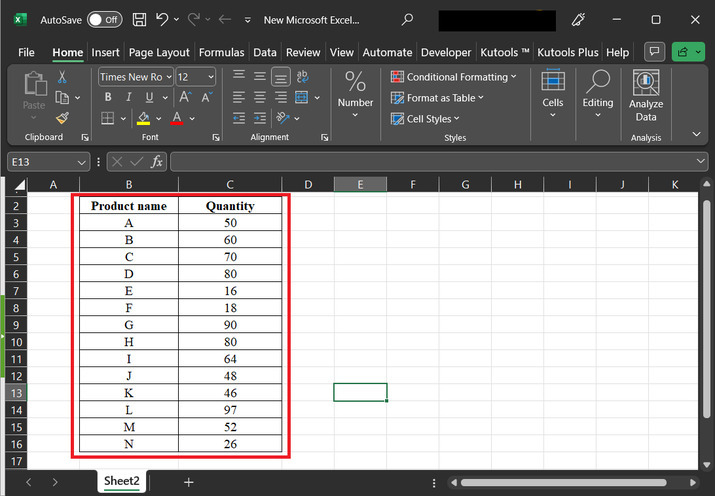This screenshot has width=715, height=496.
Task: Open Analyze Data tool
Action: pos(645,97)
